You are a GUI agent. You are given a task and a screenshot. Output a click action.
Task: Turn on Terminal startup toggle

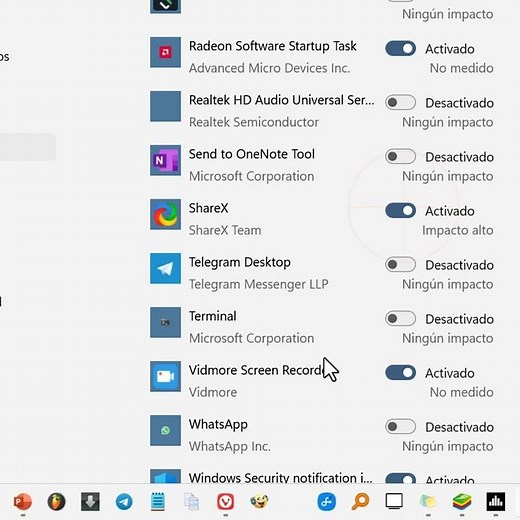(400, 319)
